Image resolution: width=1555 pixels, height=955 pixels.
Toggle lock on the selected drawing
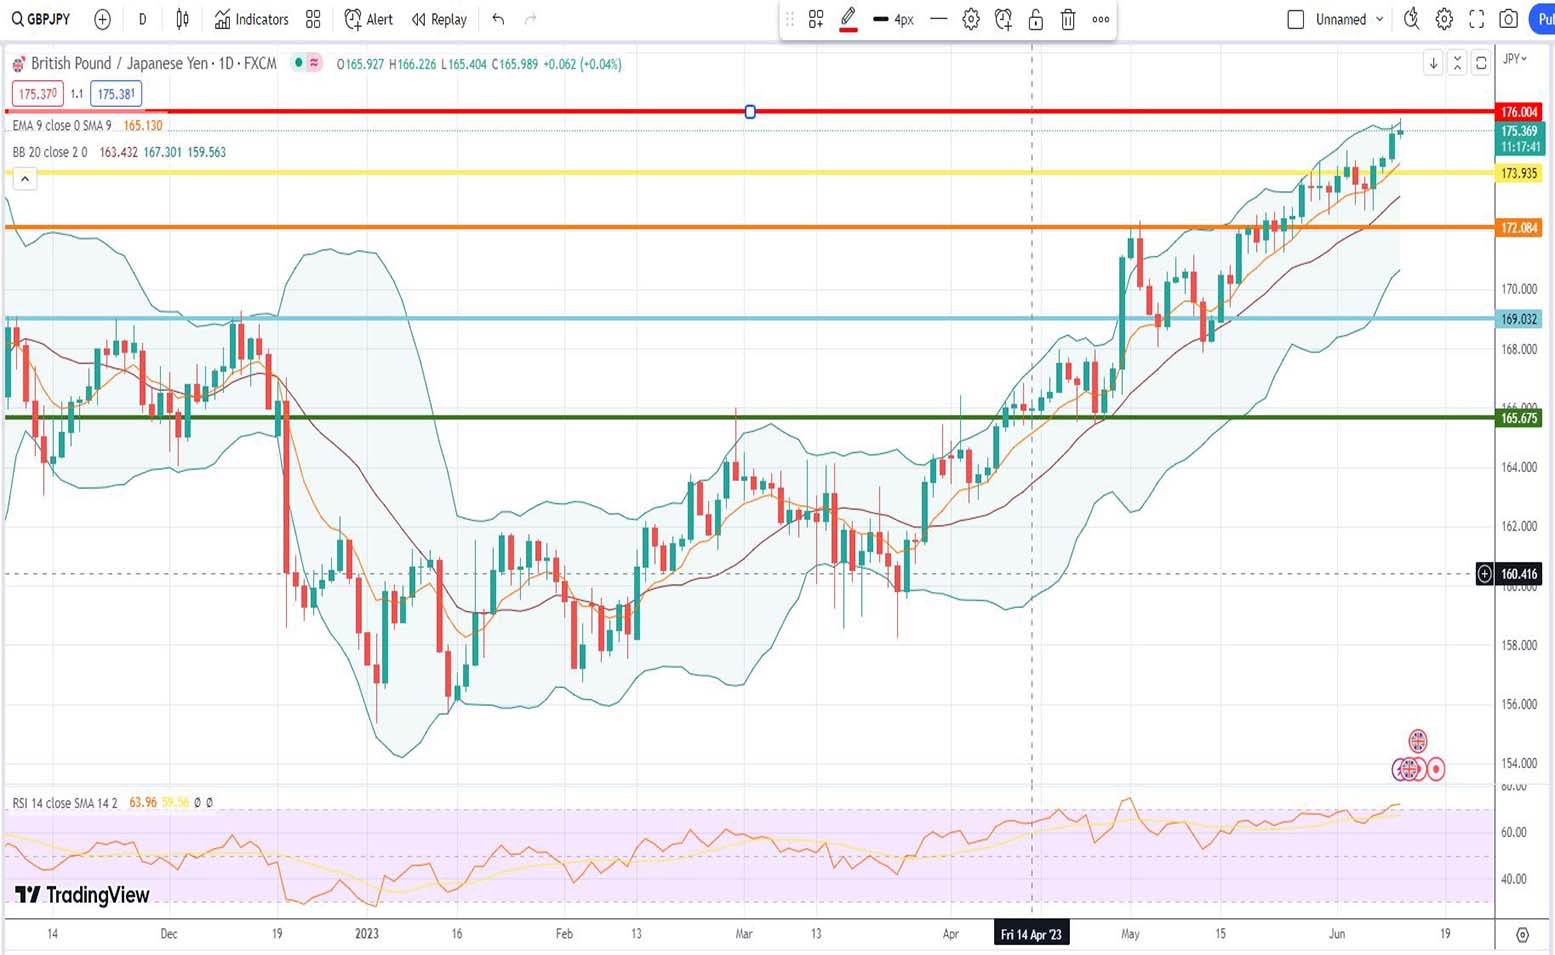(x=1036, y=19)
